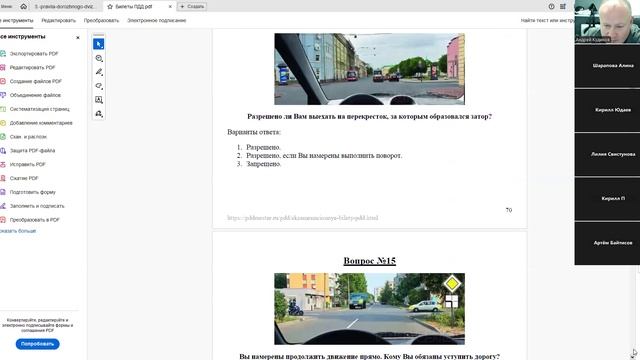Click the Help question-mark icon
Screen dimensions: 640x360
(x=551, y=7)
